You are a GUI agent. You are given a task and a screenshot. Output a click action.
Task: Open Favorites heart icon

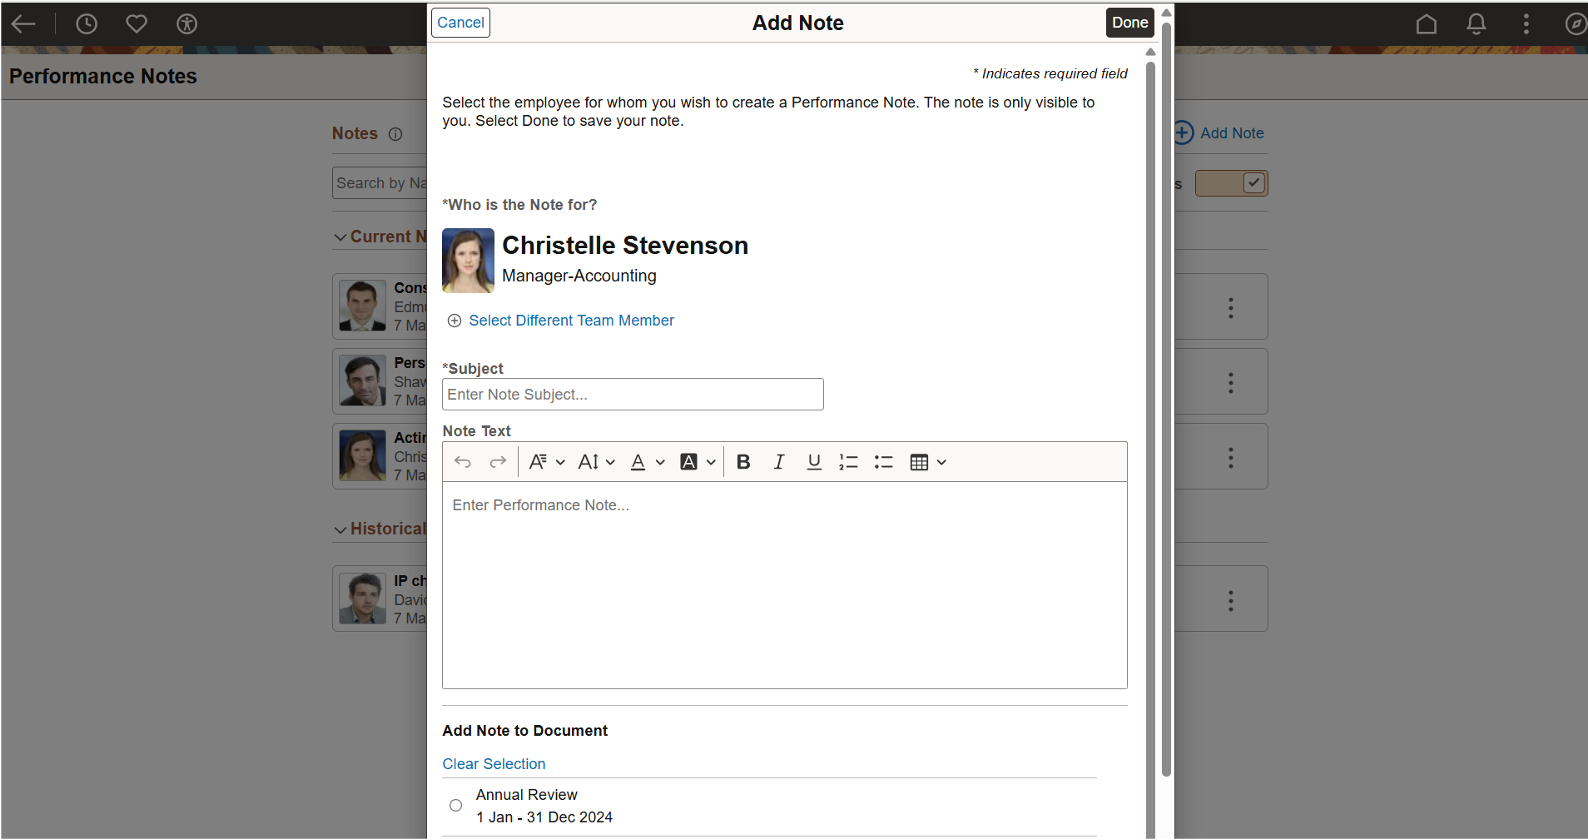pyautogui.click(x=137, y=24)
